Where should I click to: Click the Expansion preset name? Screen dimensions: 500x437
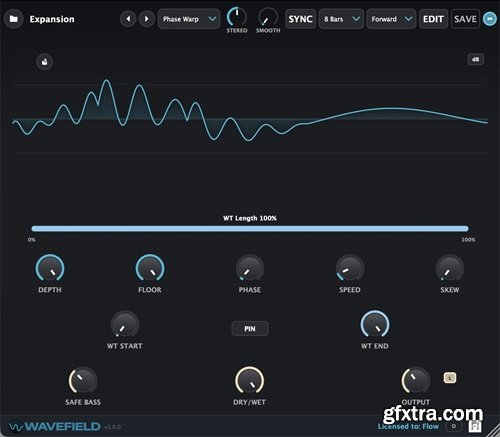[x=52, y=19]
